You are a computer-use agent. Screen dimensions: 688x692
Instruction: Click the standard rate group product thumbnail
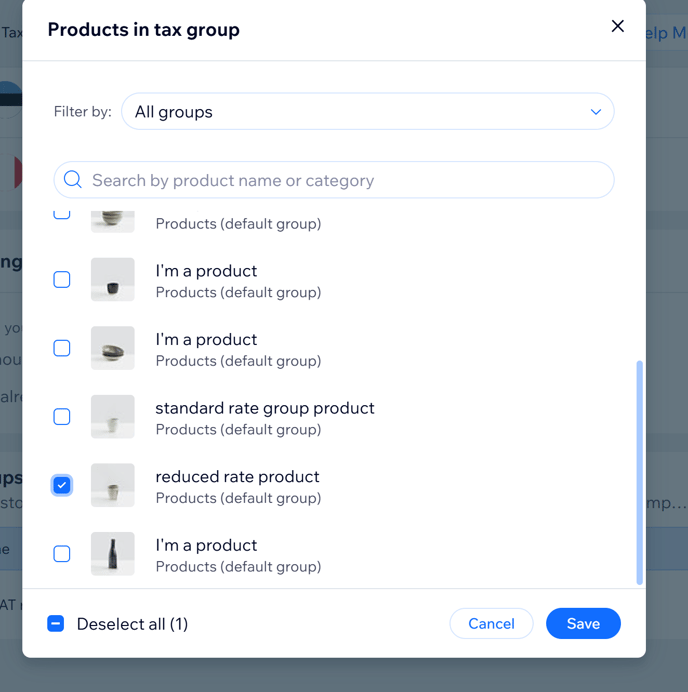tap(113, 417)
